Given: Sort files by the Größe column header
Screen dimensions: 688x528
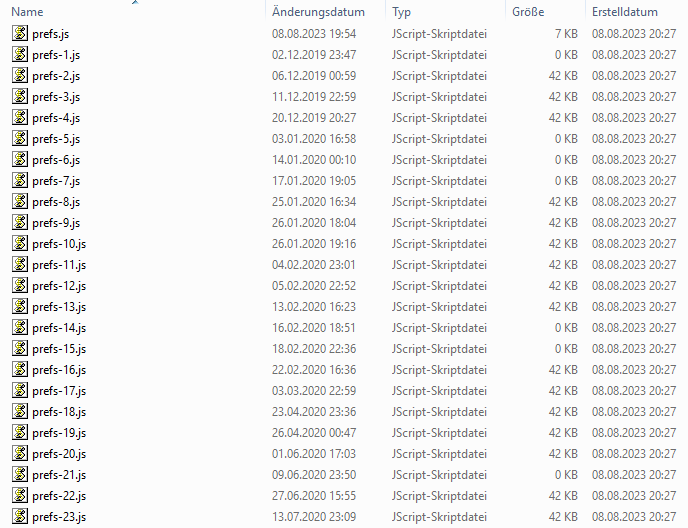Looking at the screenshot, I should click(528, 12).
